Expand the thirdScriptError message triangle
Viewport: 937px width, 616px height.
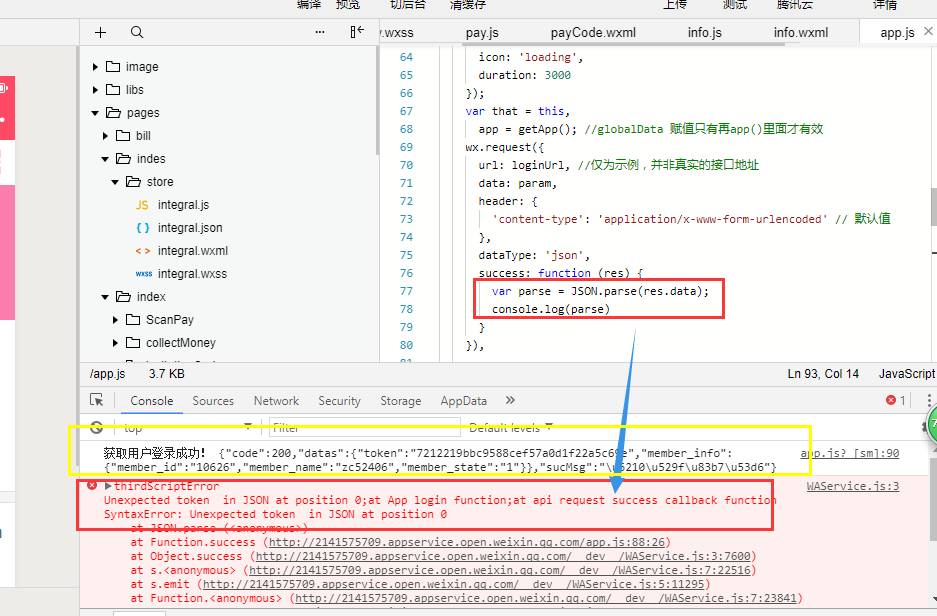click(108, 486)
